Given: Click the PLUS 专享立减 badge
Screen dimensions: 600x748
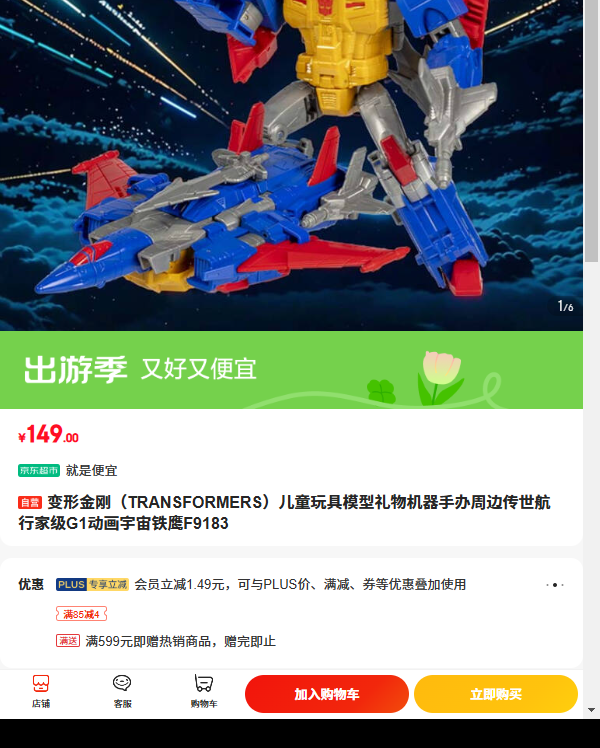Looking at the screenshot, I should pyautogui.click(x=93, y=584).
